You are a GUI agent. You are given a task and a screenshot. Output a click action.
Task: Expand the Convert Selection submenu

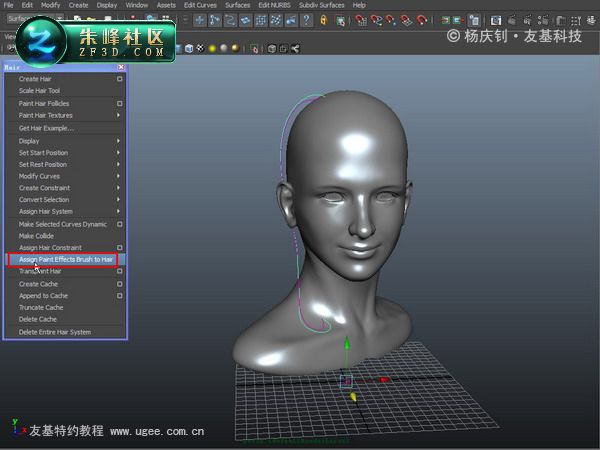click(118, 199)
